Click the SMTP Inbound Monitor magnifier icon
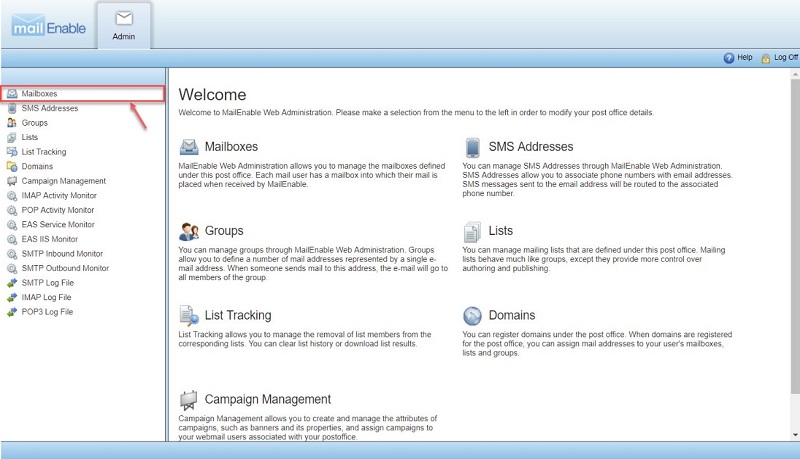The image size is (800, 459). click(x=12, y=254)
